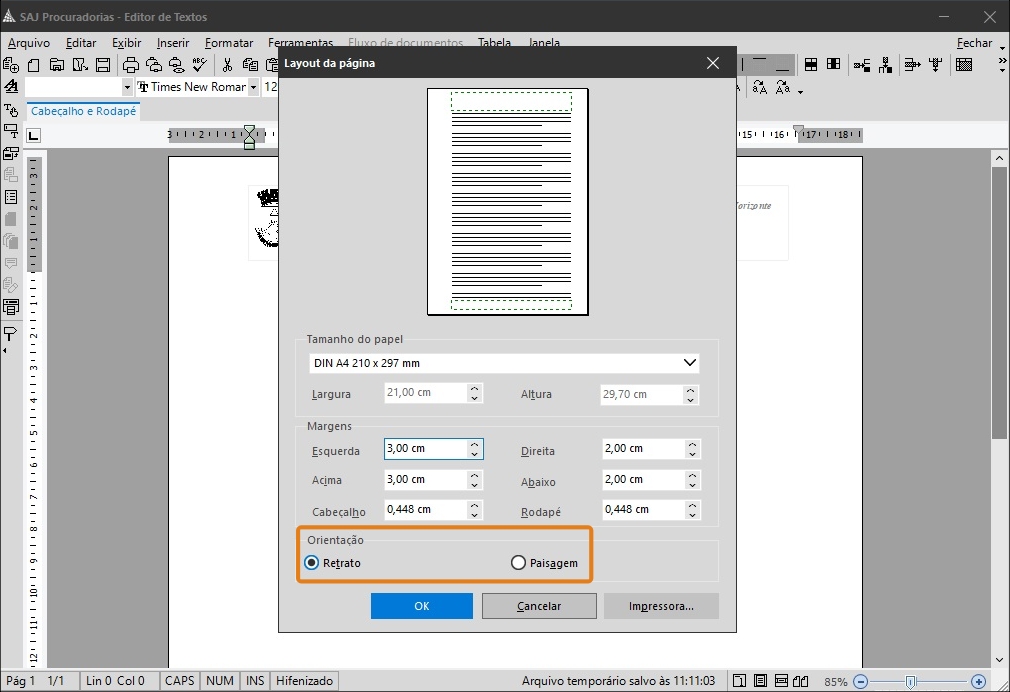The height and width of the screenshot is (692, 1010).
Task: Click the zoom out minus icon
Action: tap(861, 681)
